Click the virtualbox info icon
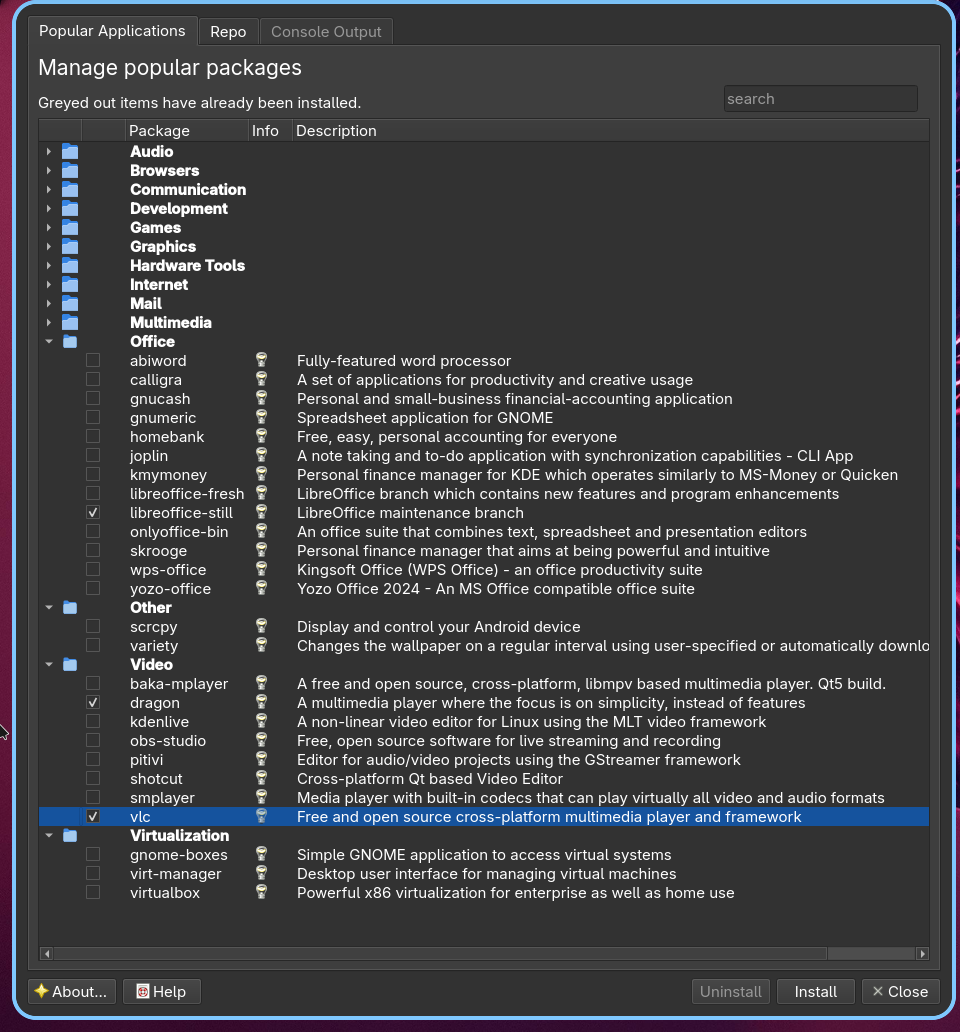 261,892
